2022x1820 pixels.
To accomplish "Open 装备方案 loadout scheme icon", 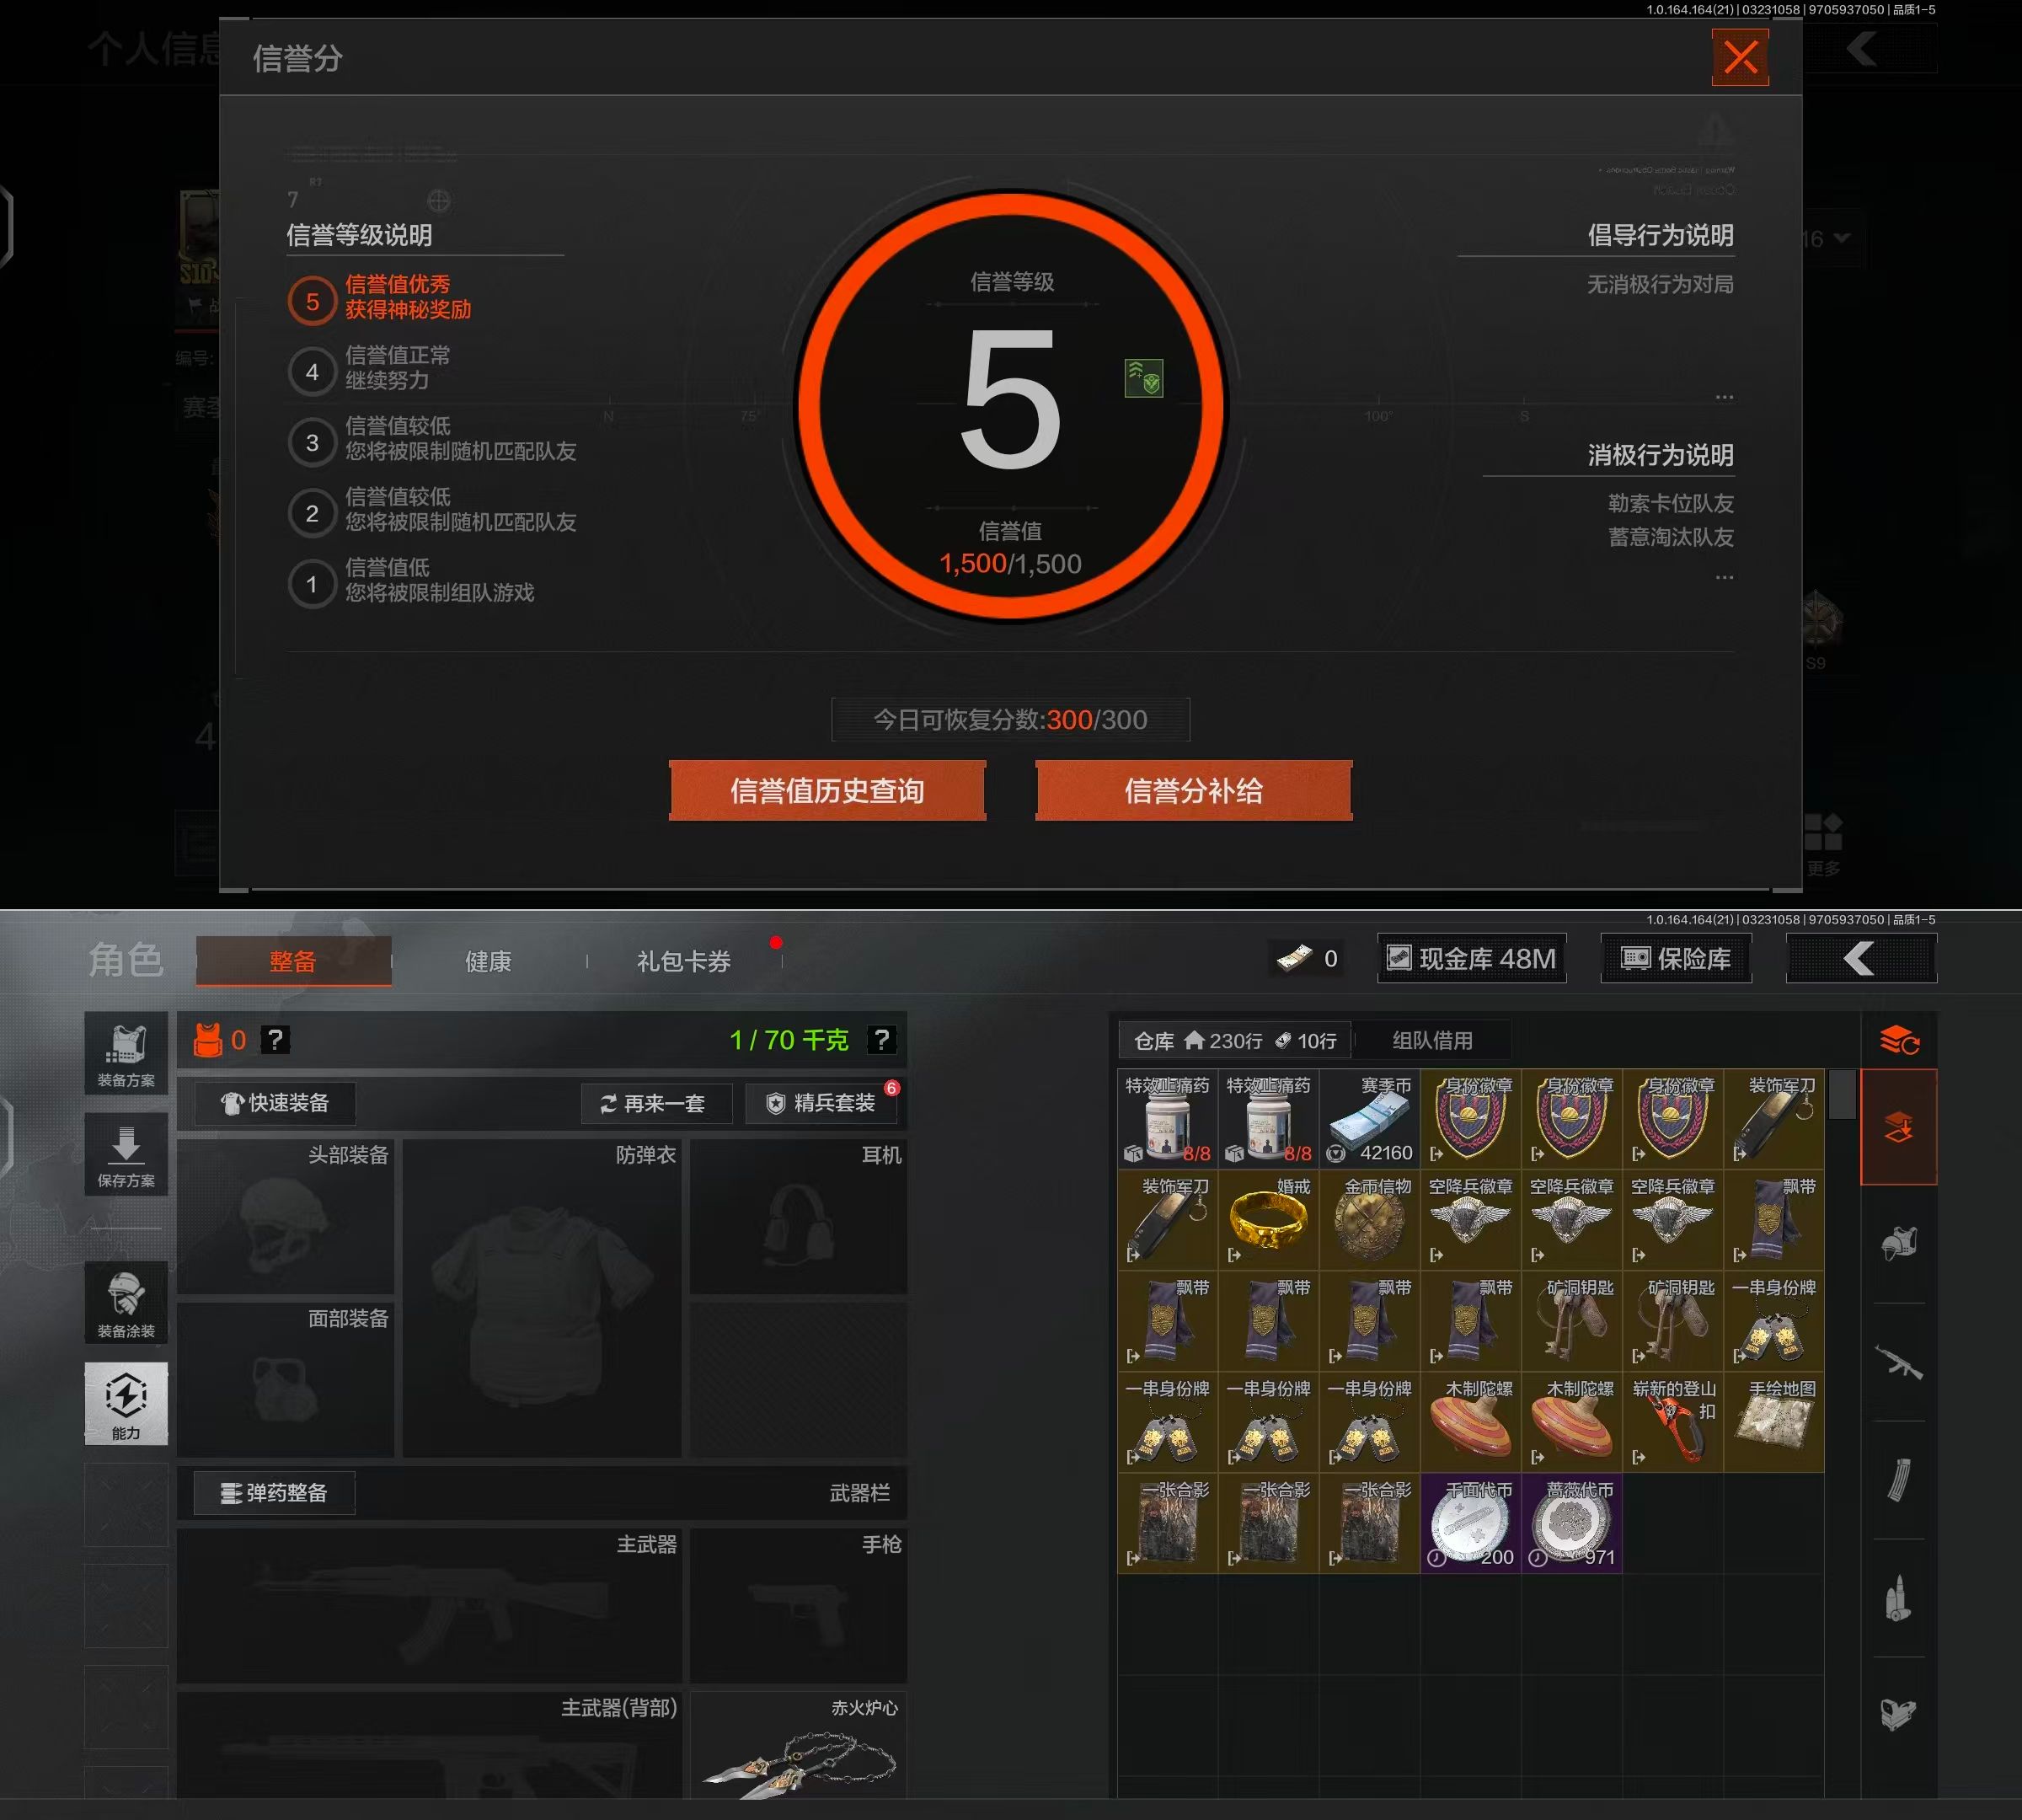I will coord(126,1055).
